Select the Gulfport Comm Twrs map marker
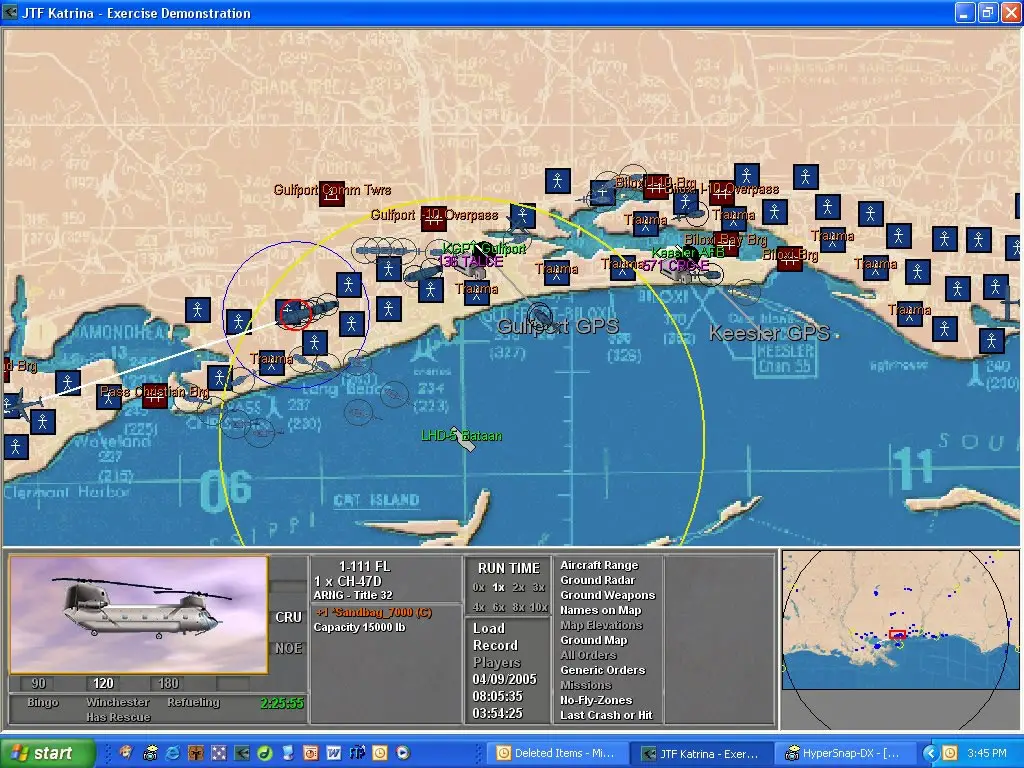The width and height of the screenshot is (1024, 768). (332, 195)
